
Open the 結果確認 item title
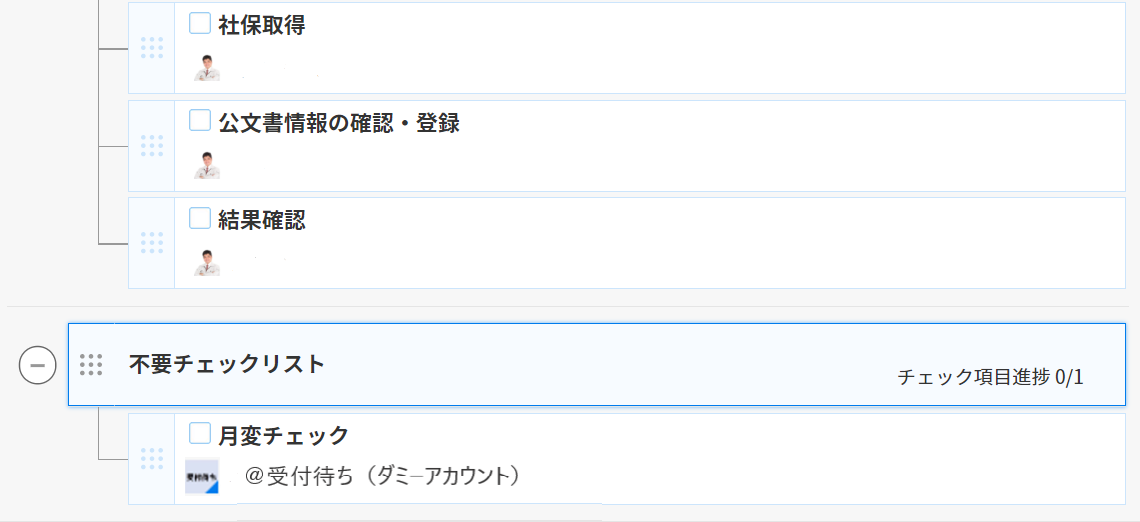[x=262, y=220]
